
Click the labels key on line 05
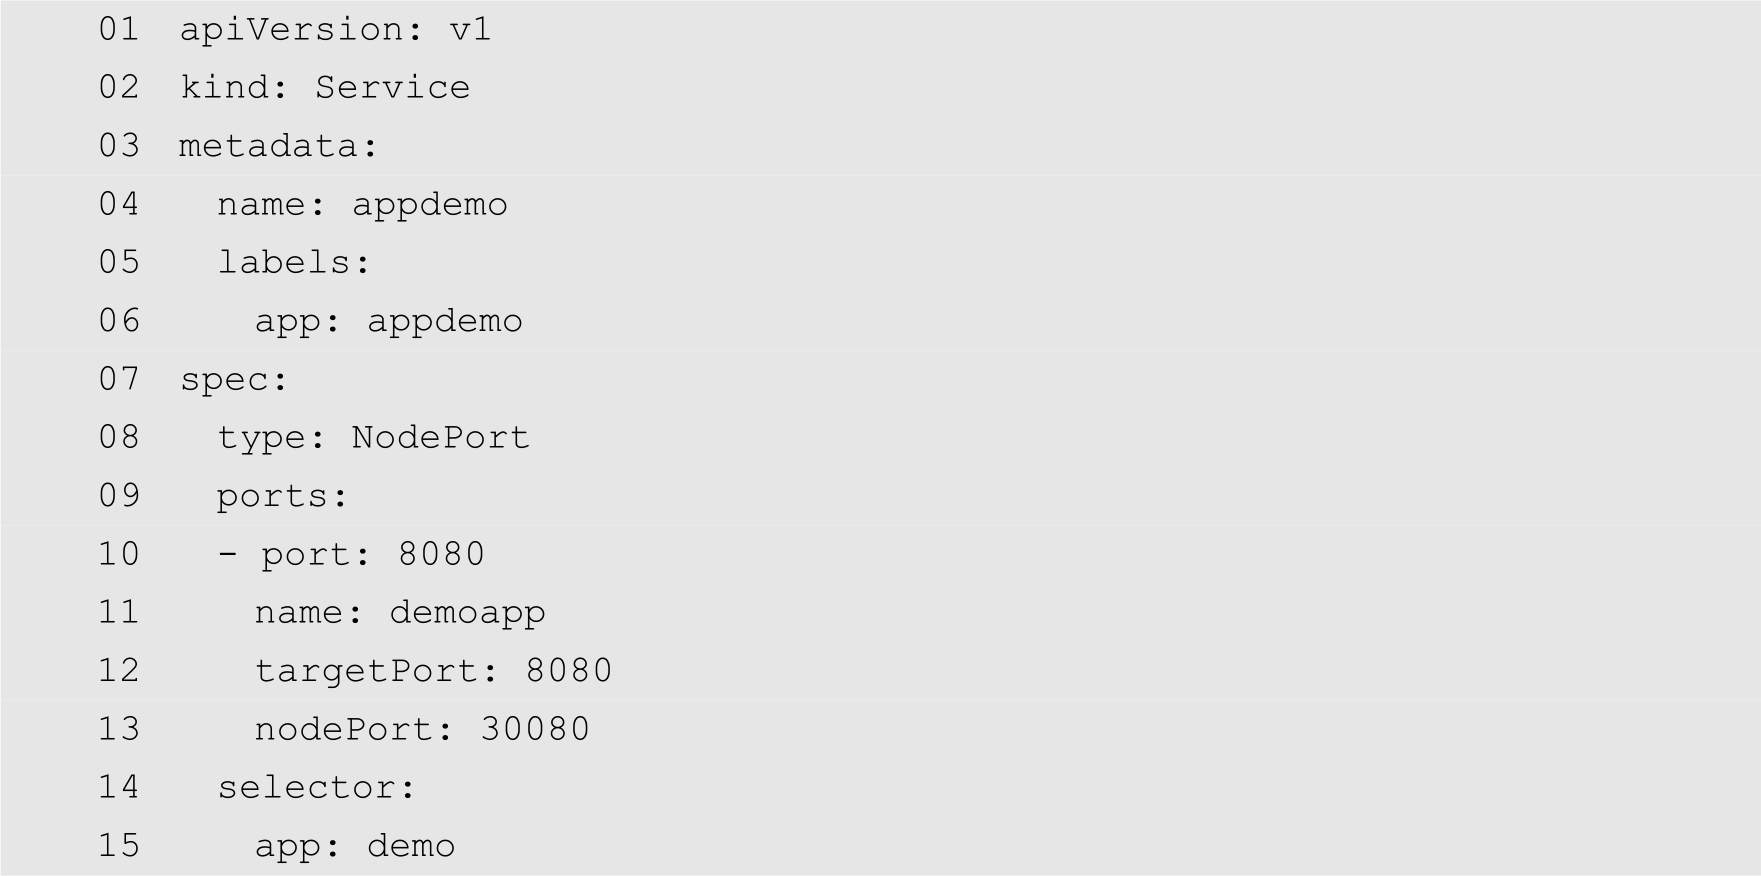(x=285, y=262)
